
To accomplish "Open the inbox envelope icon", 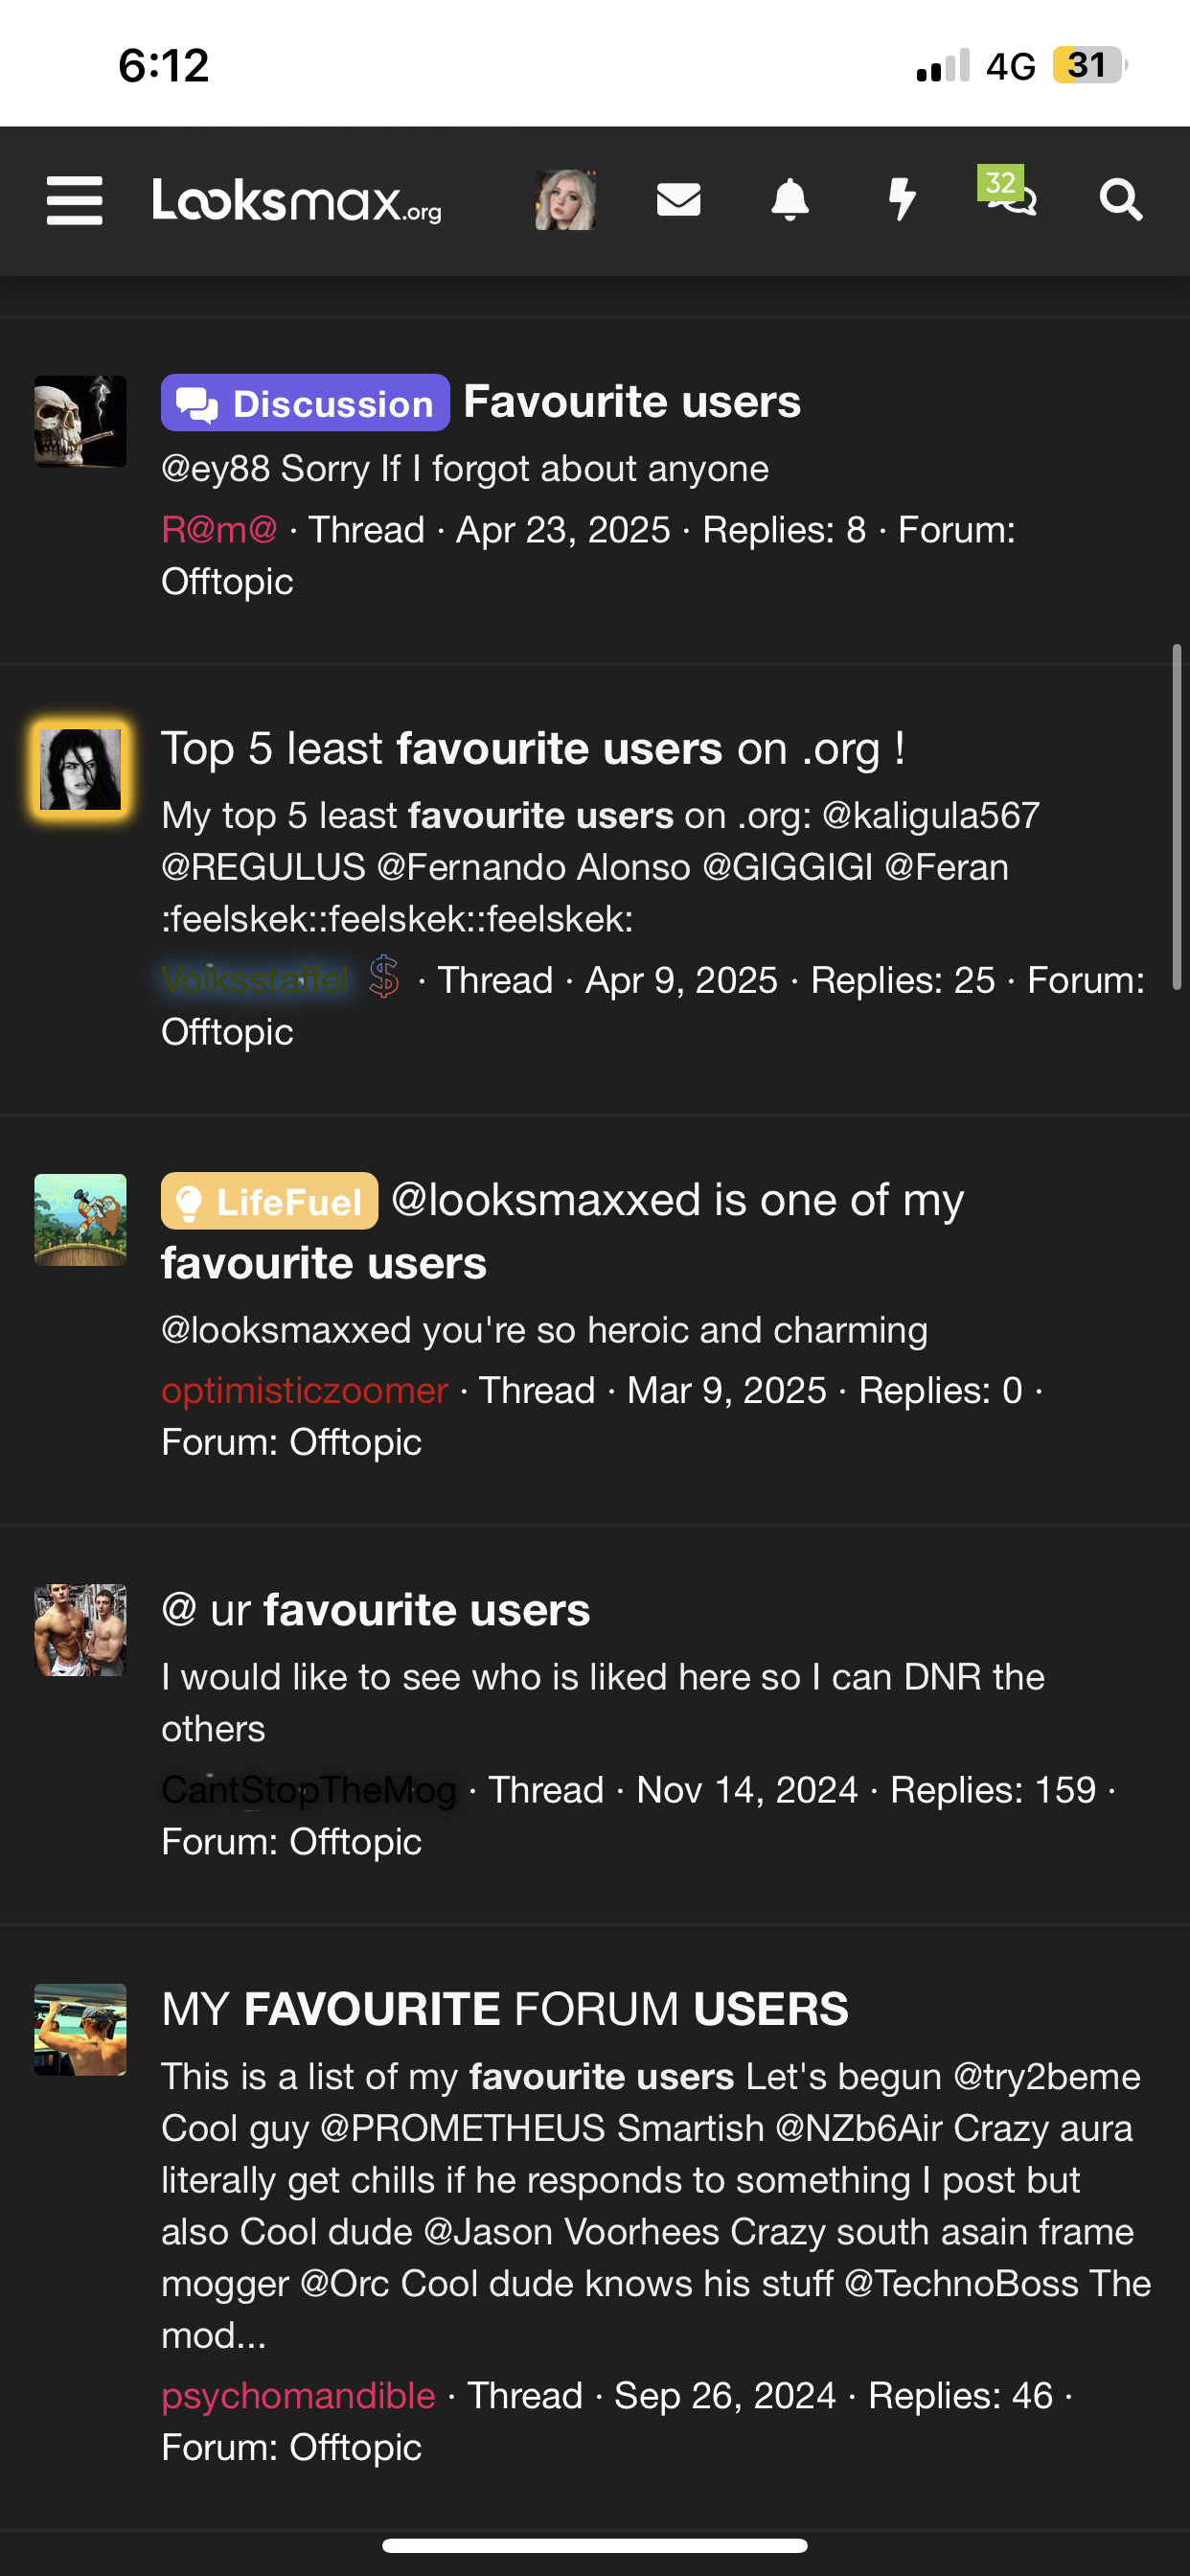I will [678, 200].
